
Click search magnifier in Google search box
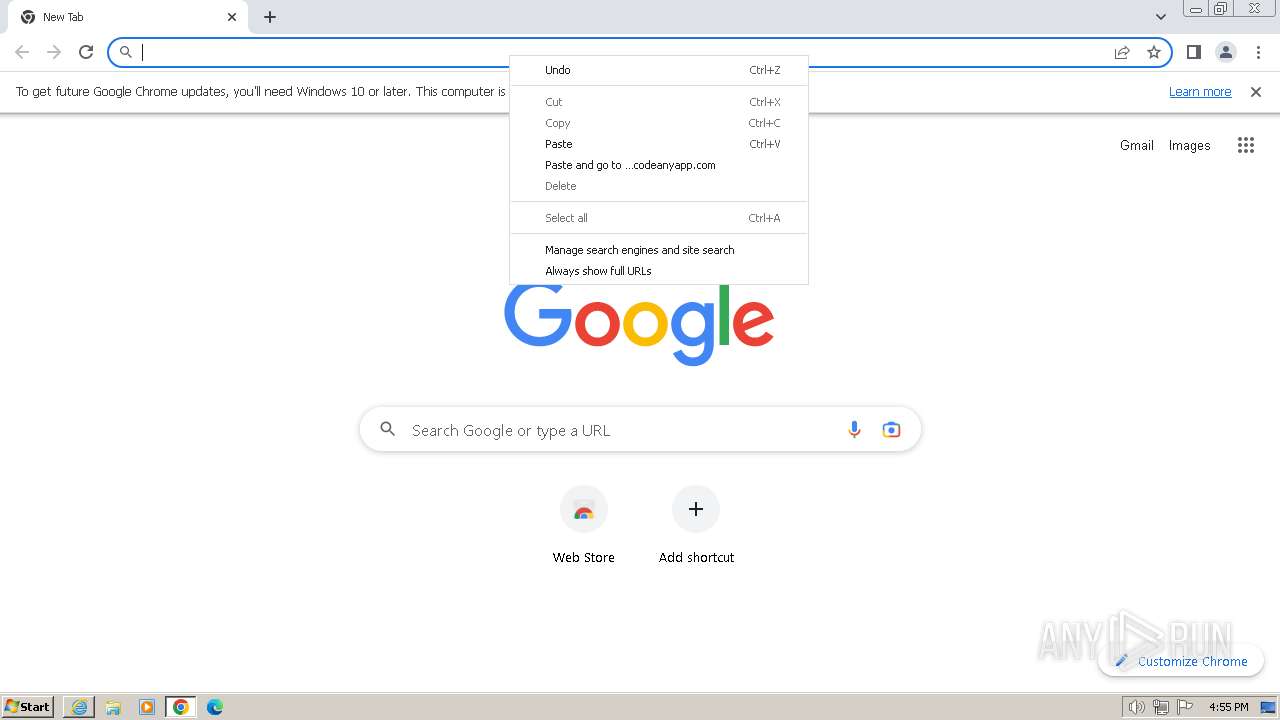click(x=388, y=430)
